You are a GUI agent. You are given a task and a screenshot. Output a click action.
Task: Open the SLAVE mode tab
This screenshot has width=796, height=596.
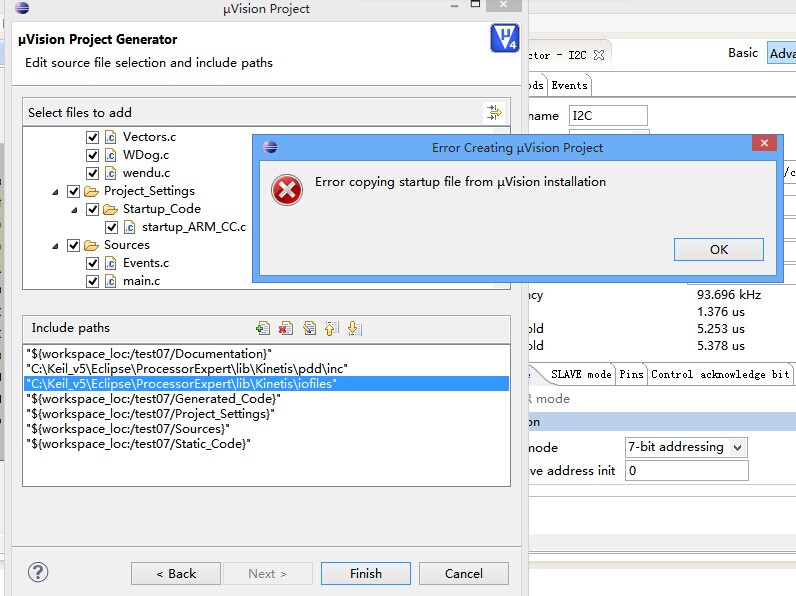click(x=581, y=375)
